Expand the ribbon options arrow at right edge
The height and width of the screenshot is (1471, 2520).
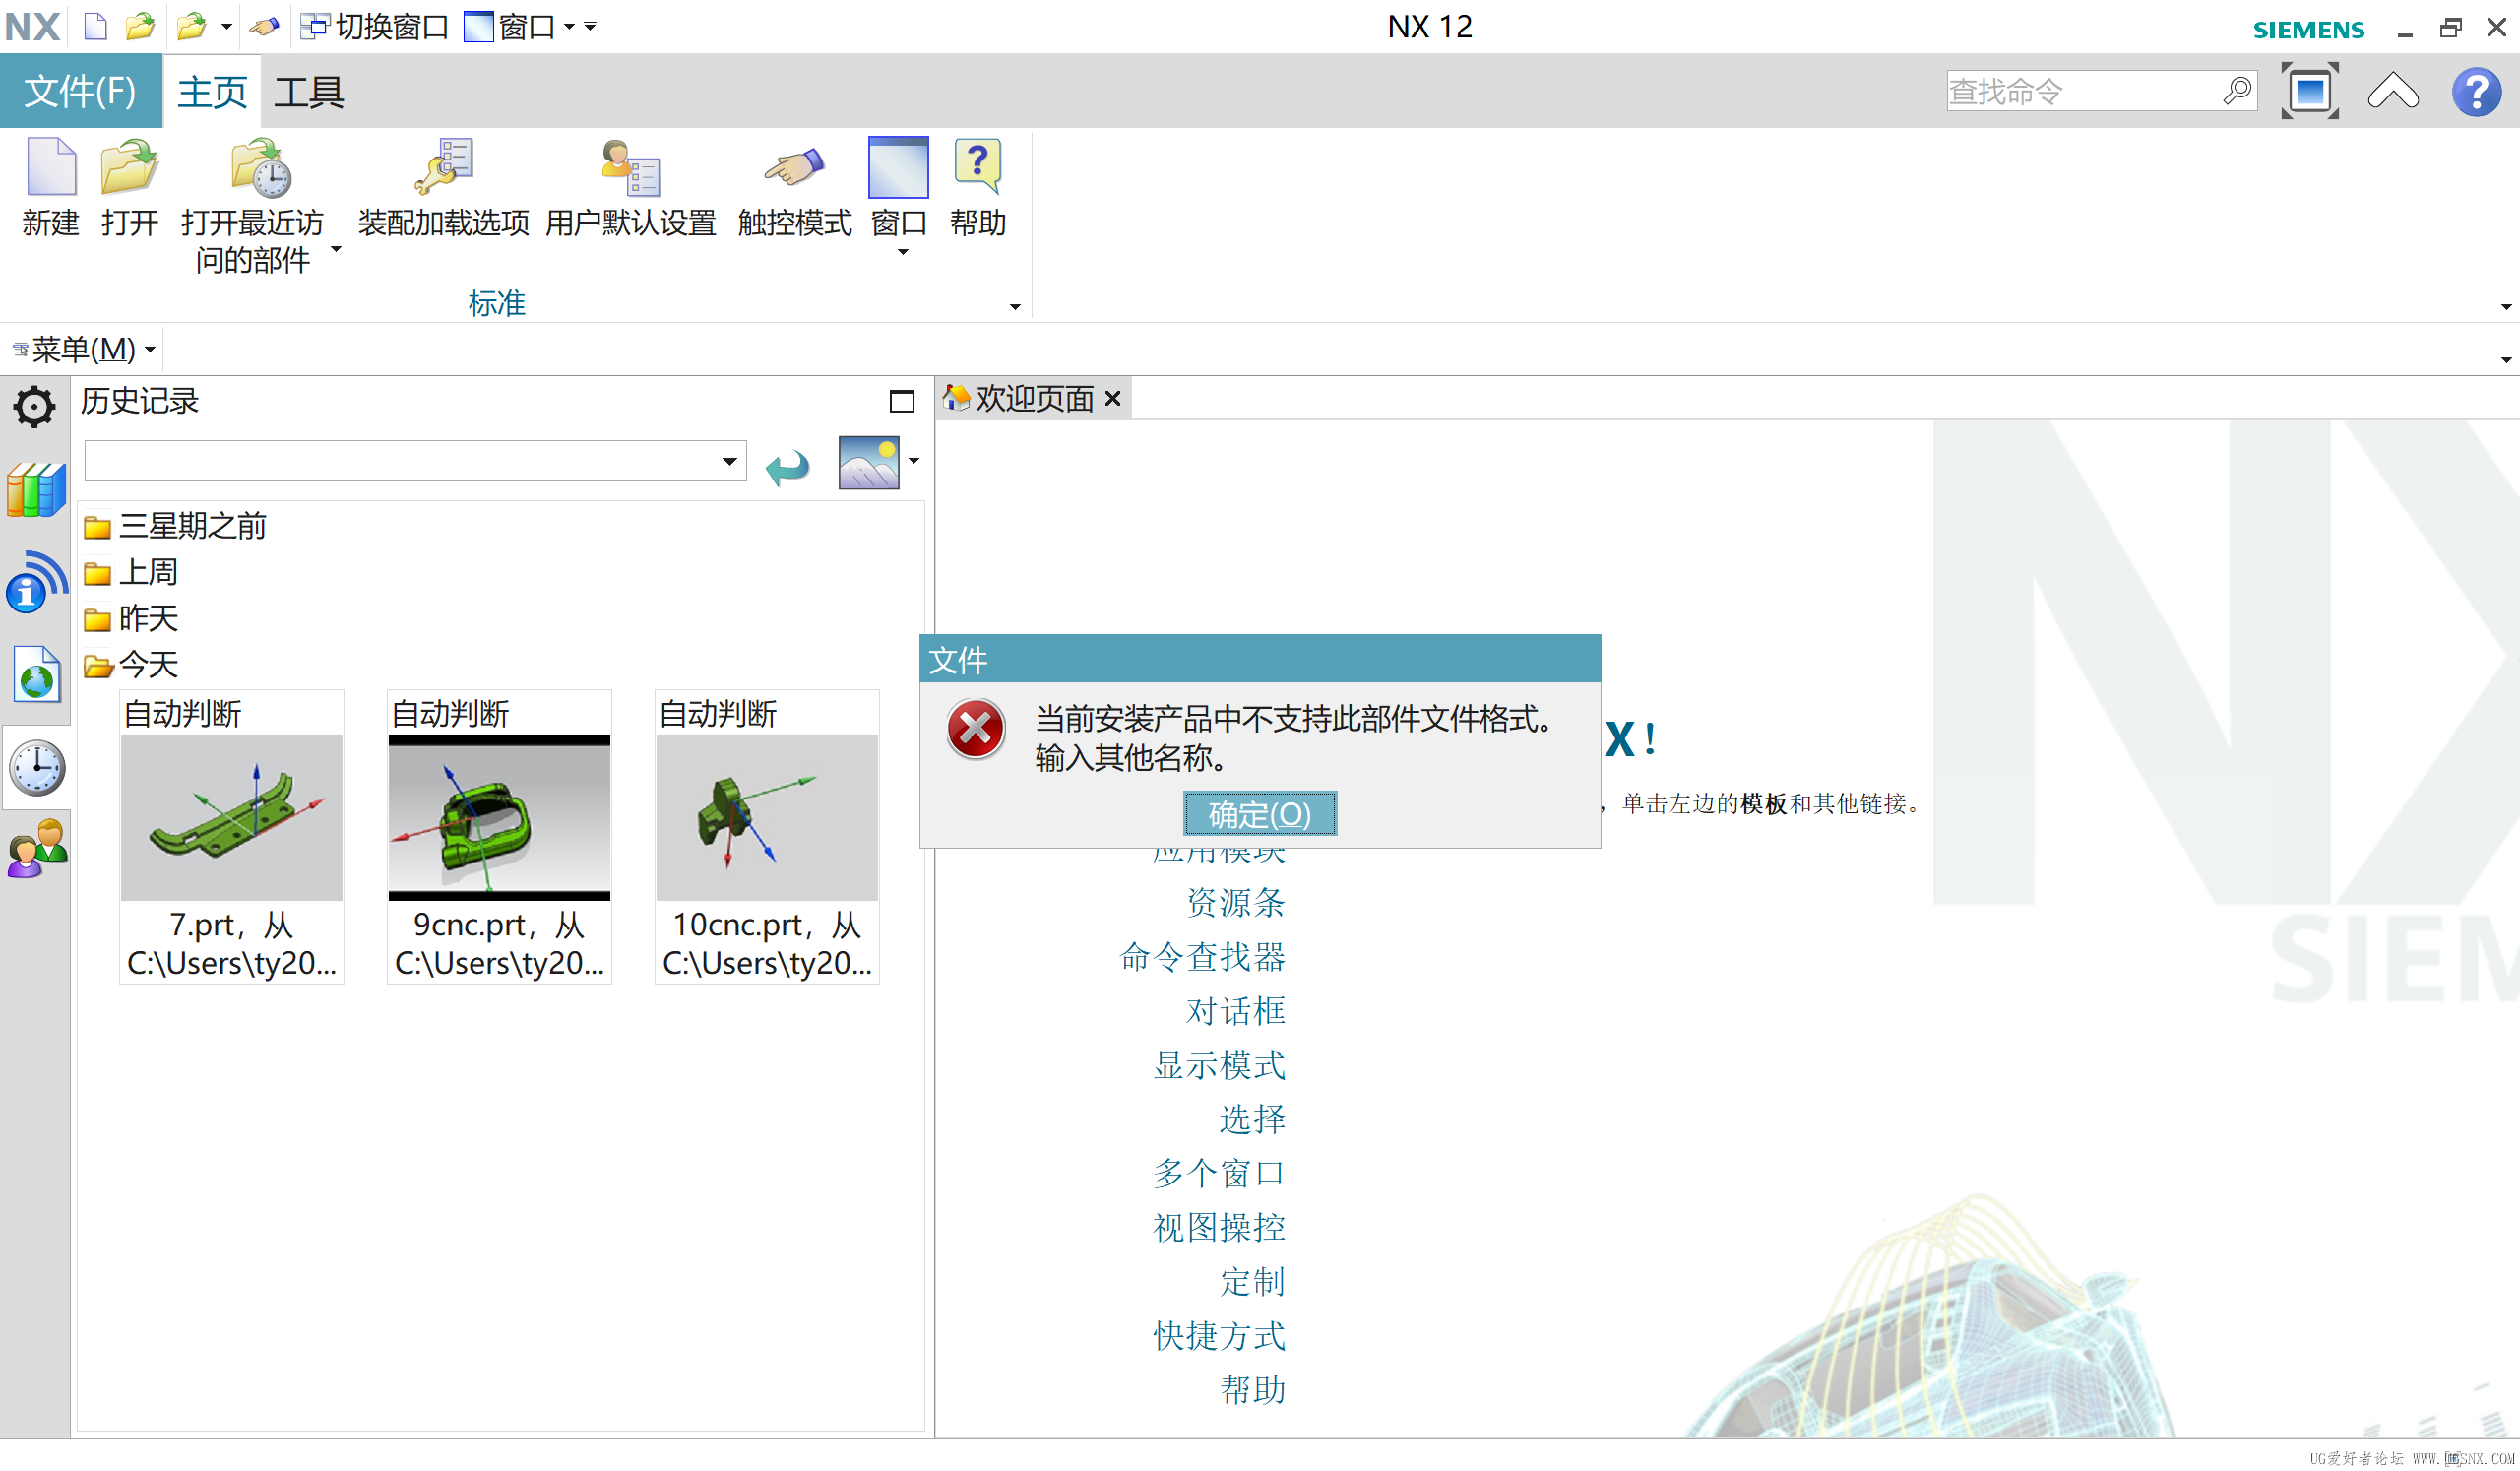coord(2505,307)
